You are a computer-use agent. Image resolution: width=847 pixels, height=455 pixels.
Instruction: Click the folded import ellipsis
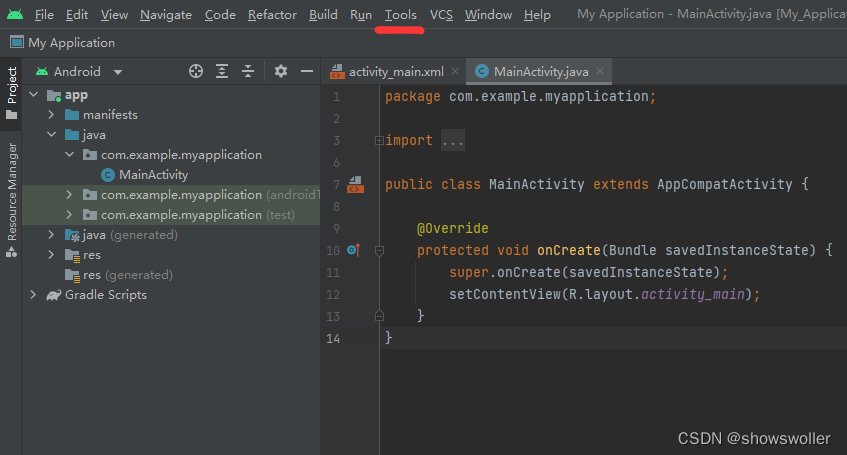point(453,140)
